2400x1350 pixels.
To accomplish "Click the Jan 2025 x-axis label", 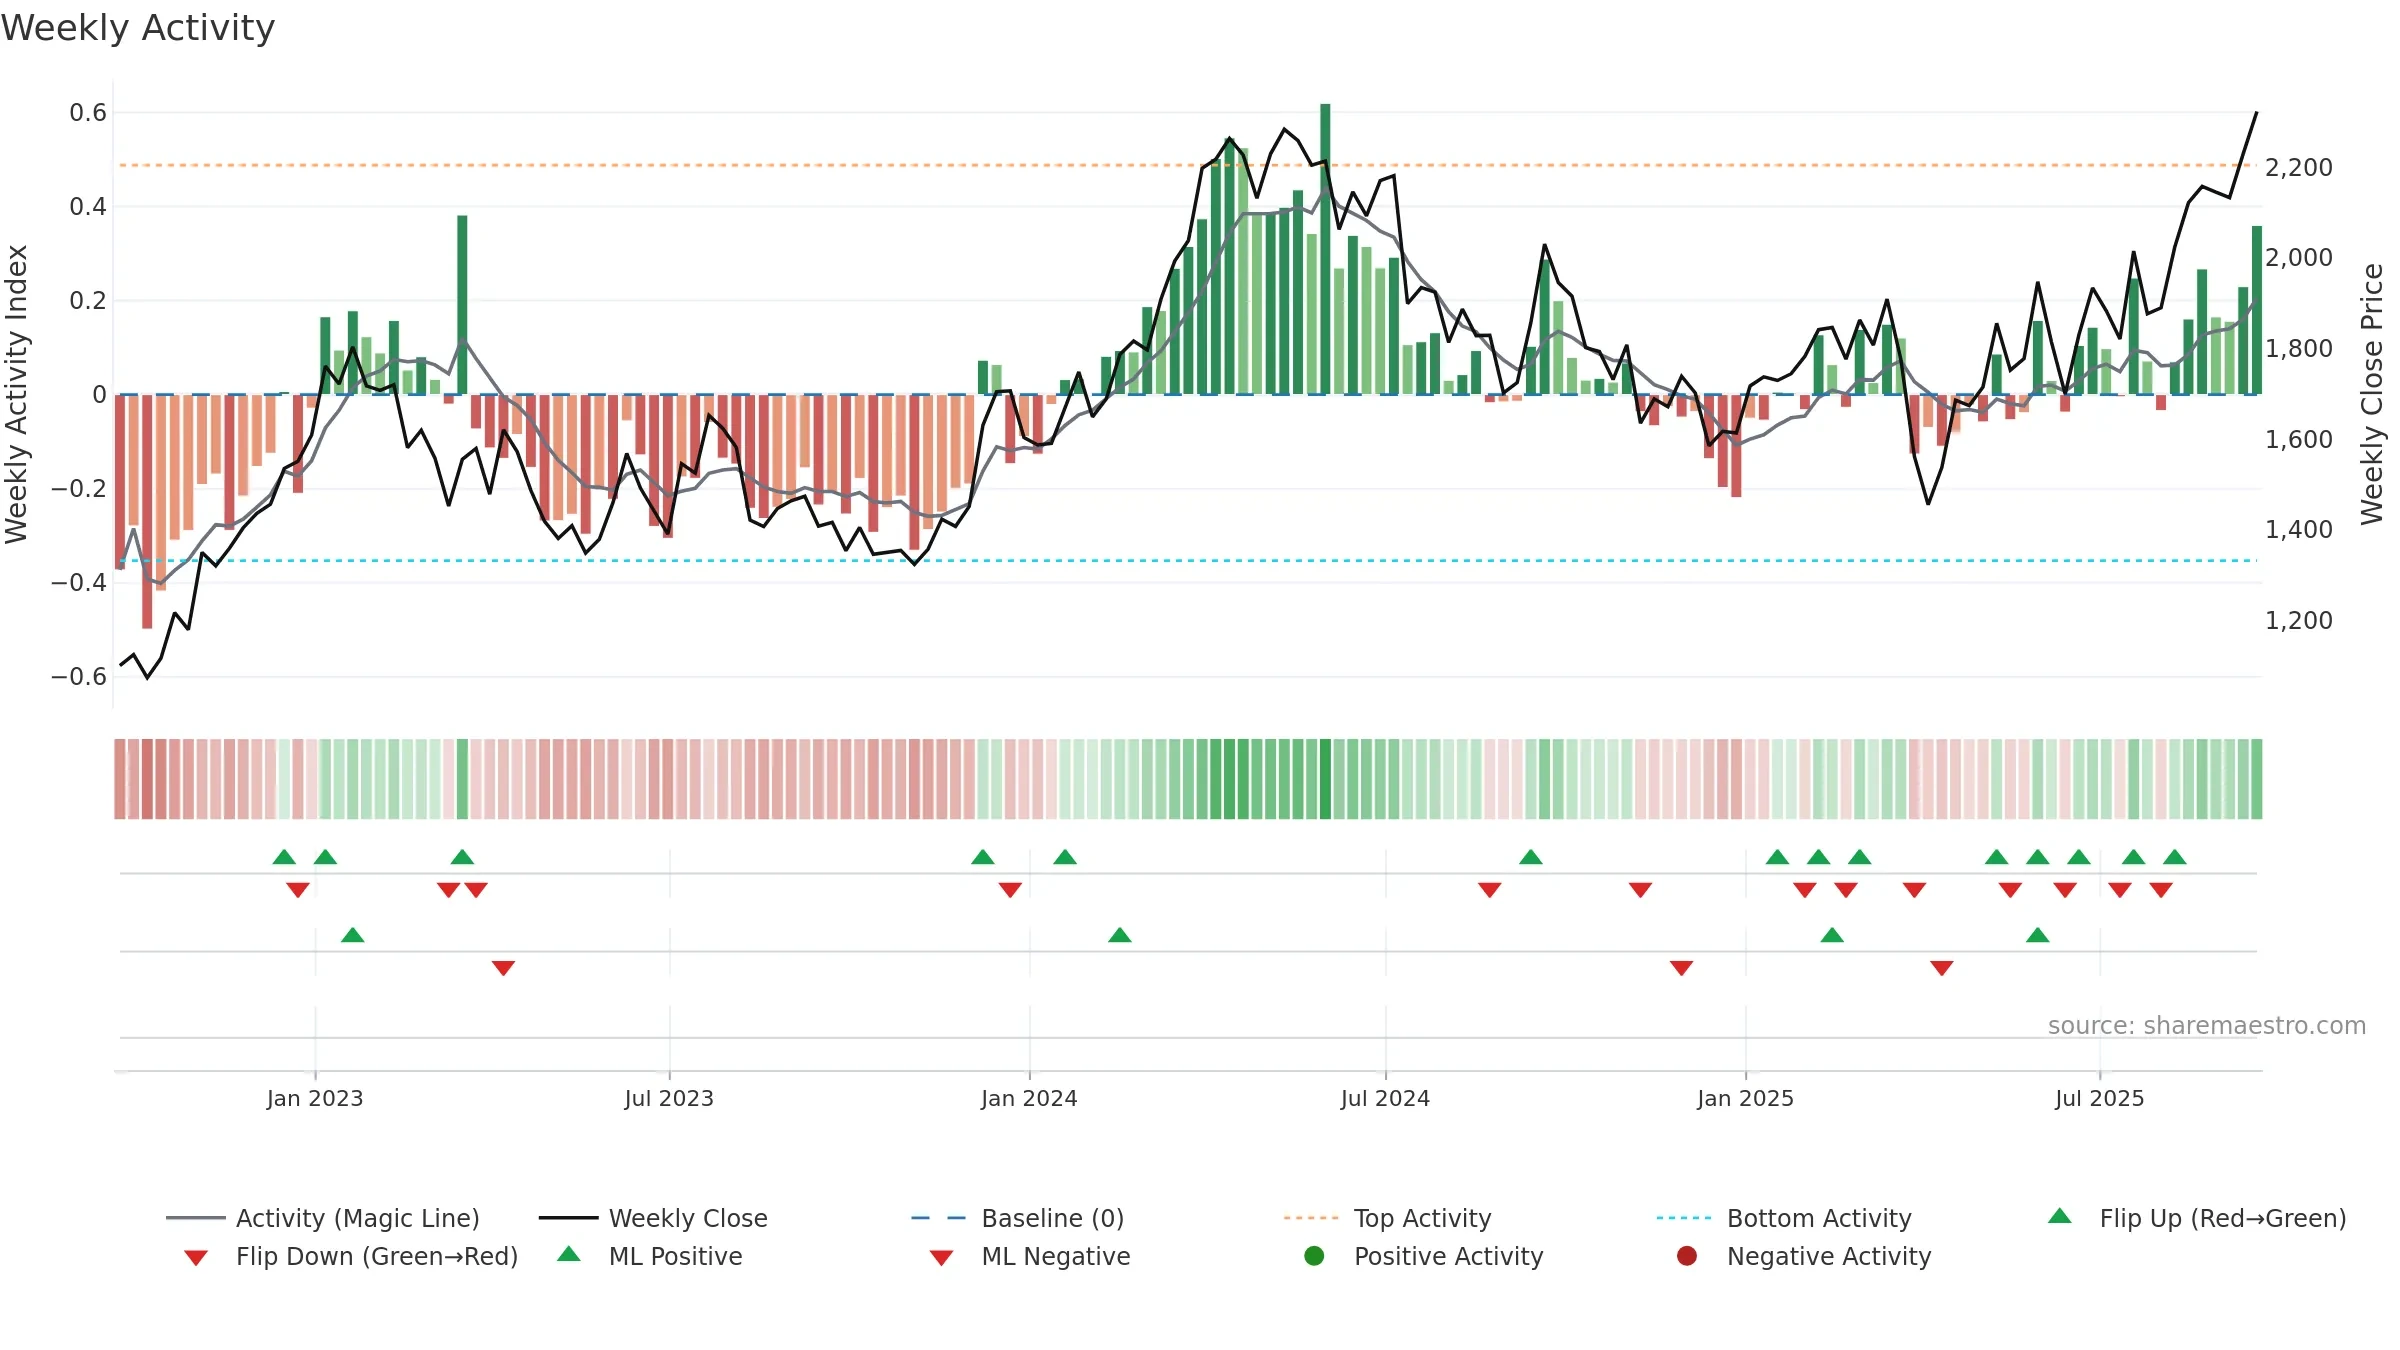I will (x=1745, y=1098).
